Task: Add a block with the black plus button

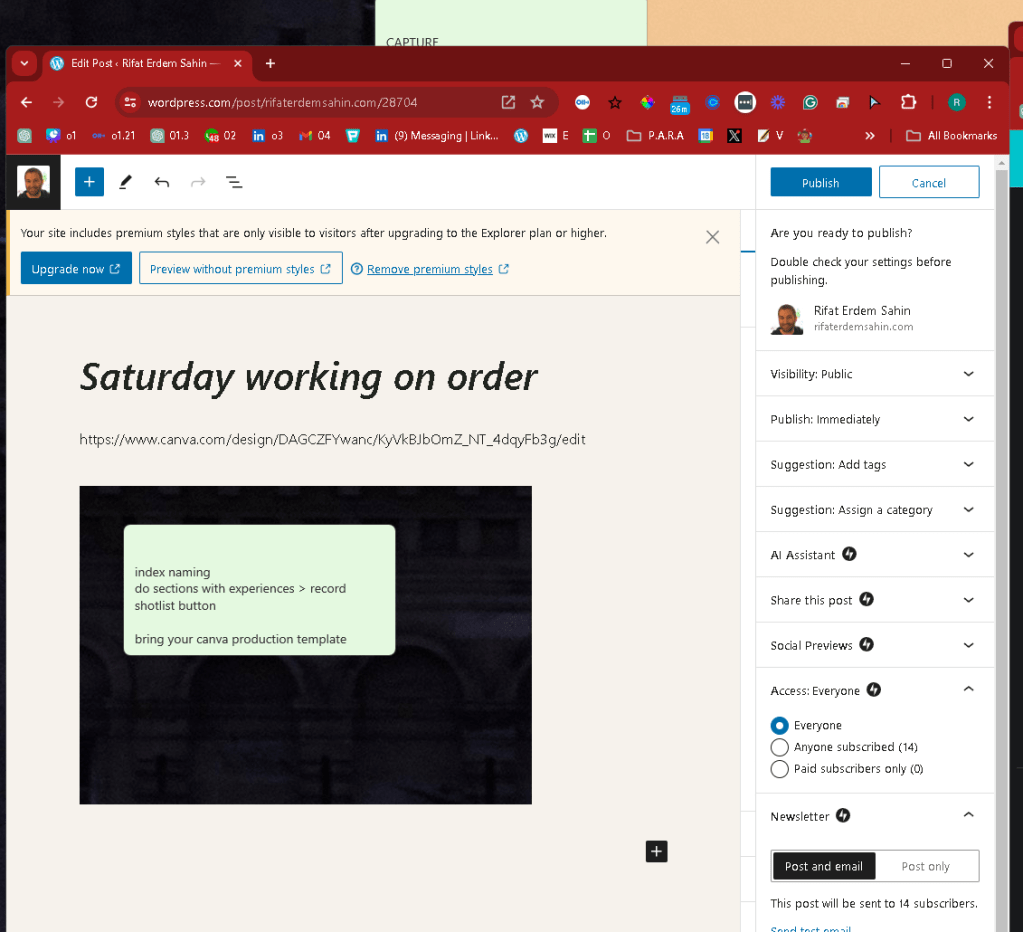Action: (x=656, y=851)
